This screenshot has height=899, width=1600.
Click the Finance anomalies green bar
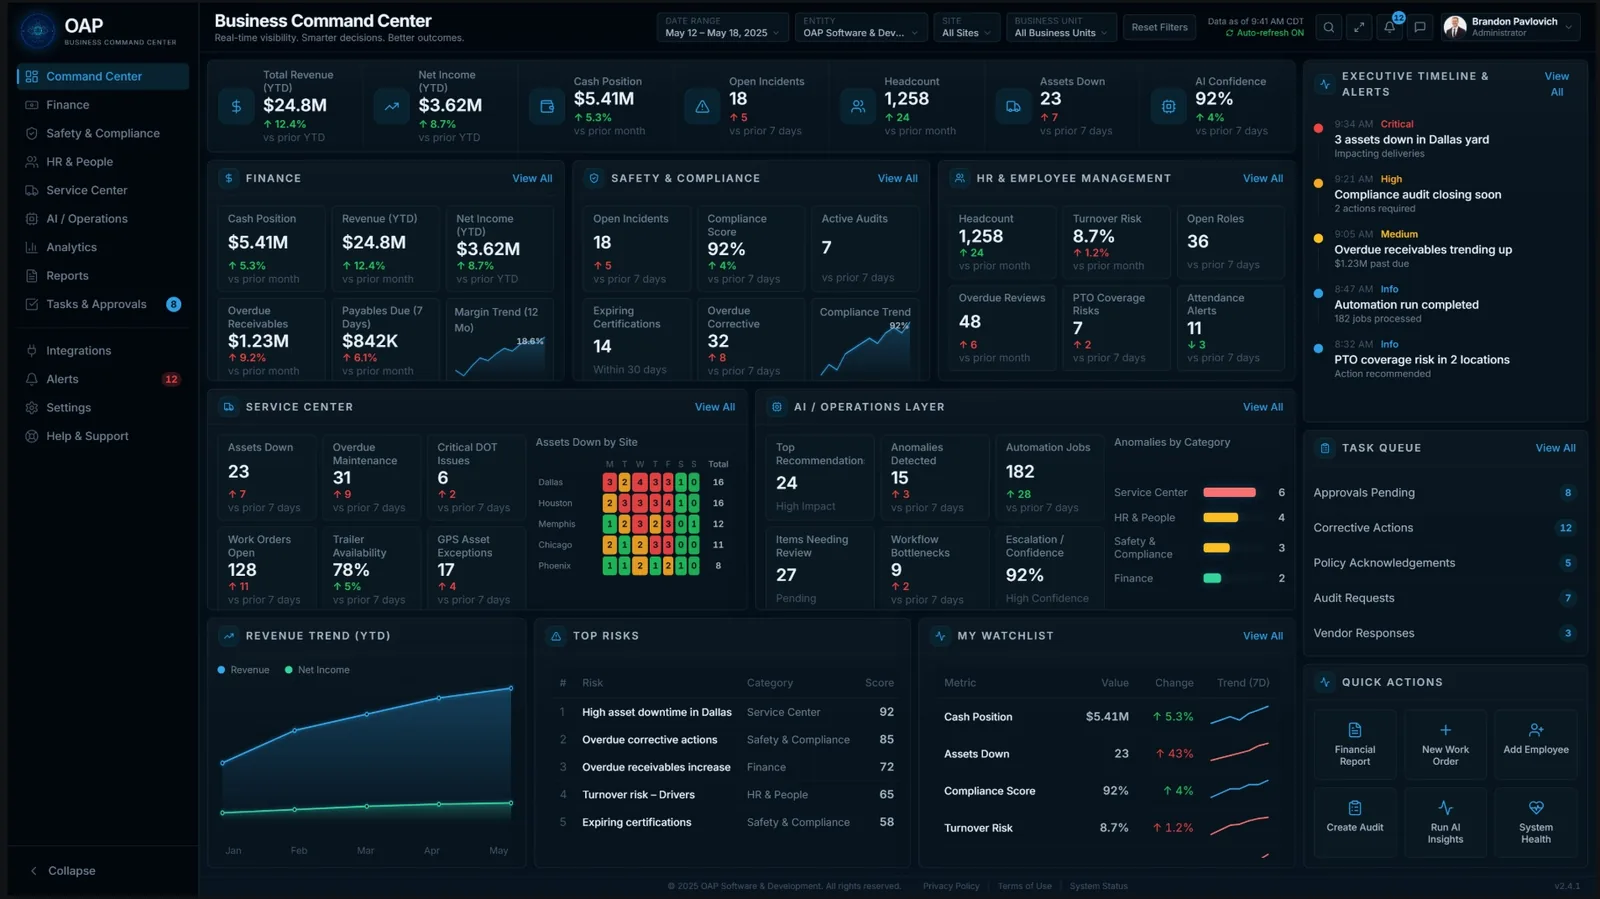pos(1212,578)
